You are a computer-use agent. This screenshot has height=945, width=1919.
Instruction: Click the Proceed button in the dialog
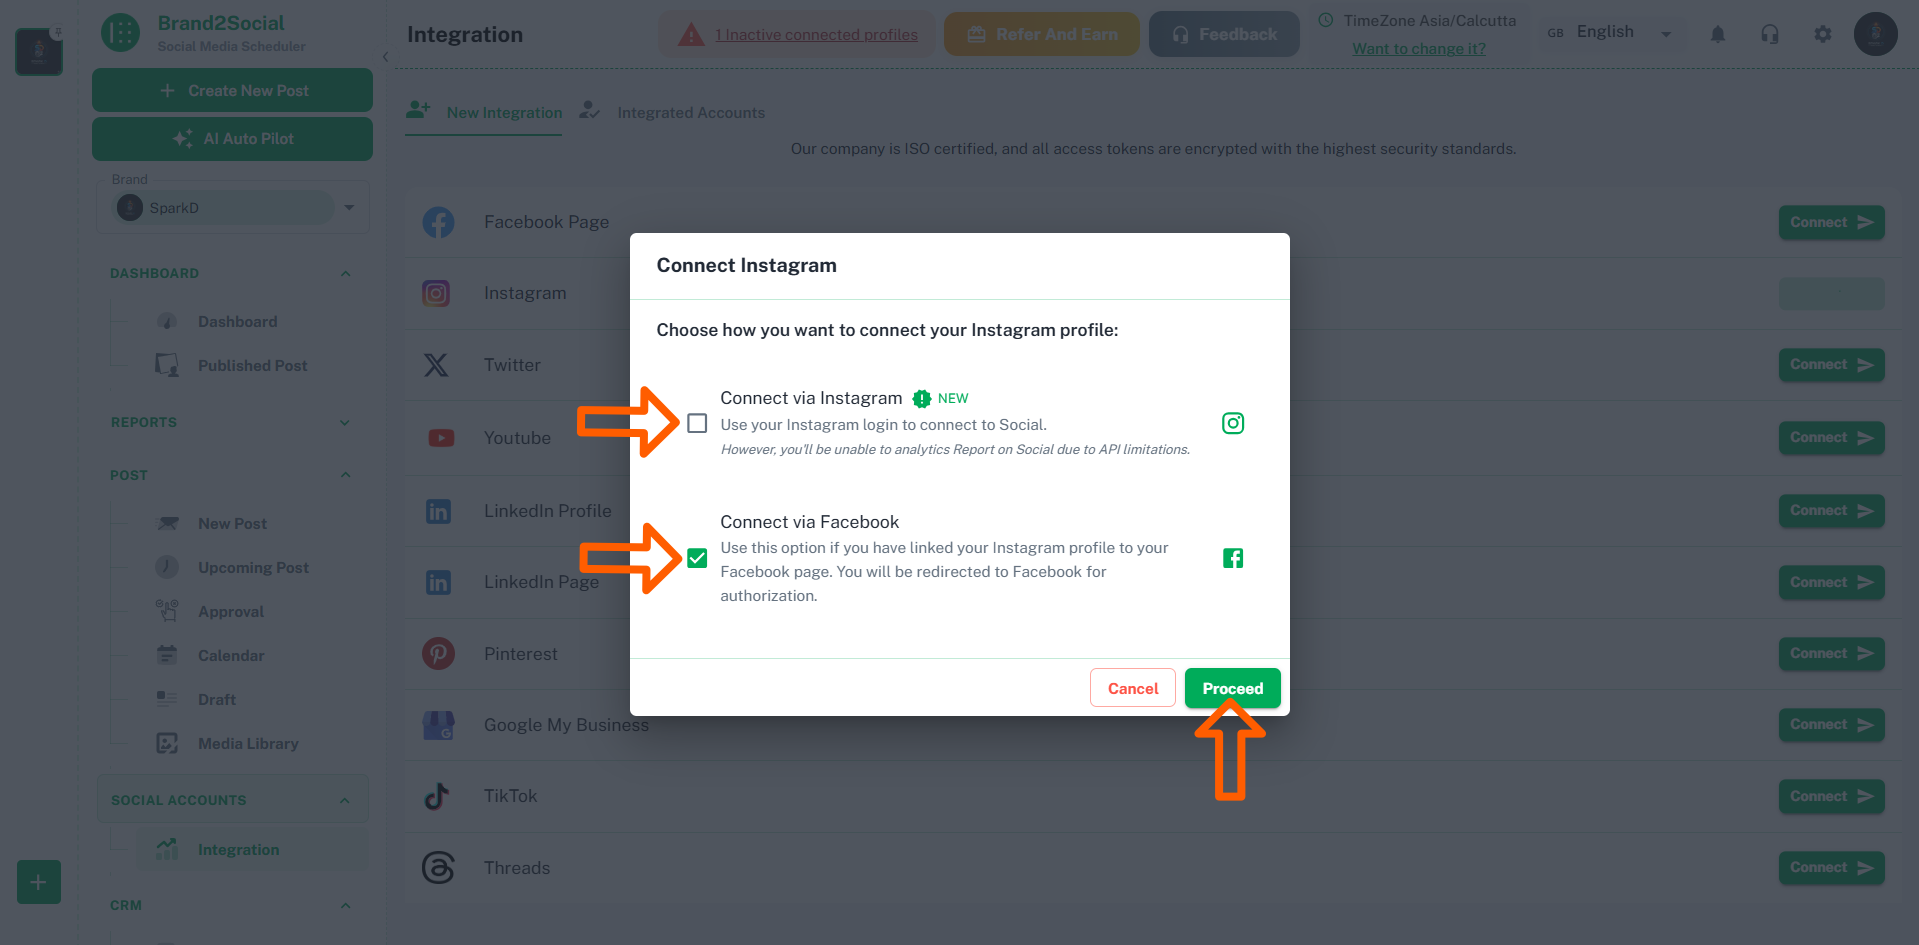(1232, 688)
